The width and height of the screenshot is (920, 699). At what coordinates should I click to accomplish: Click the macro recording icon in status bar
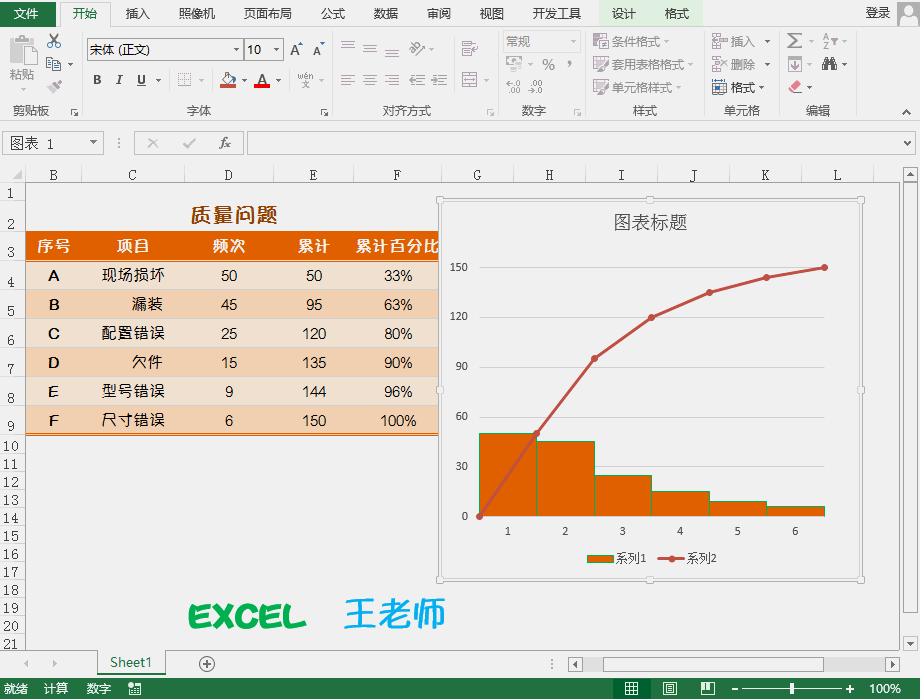(x=135, y=689)
